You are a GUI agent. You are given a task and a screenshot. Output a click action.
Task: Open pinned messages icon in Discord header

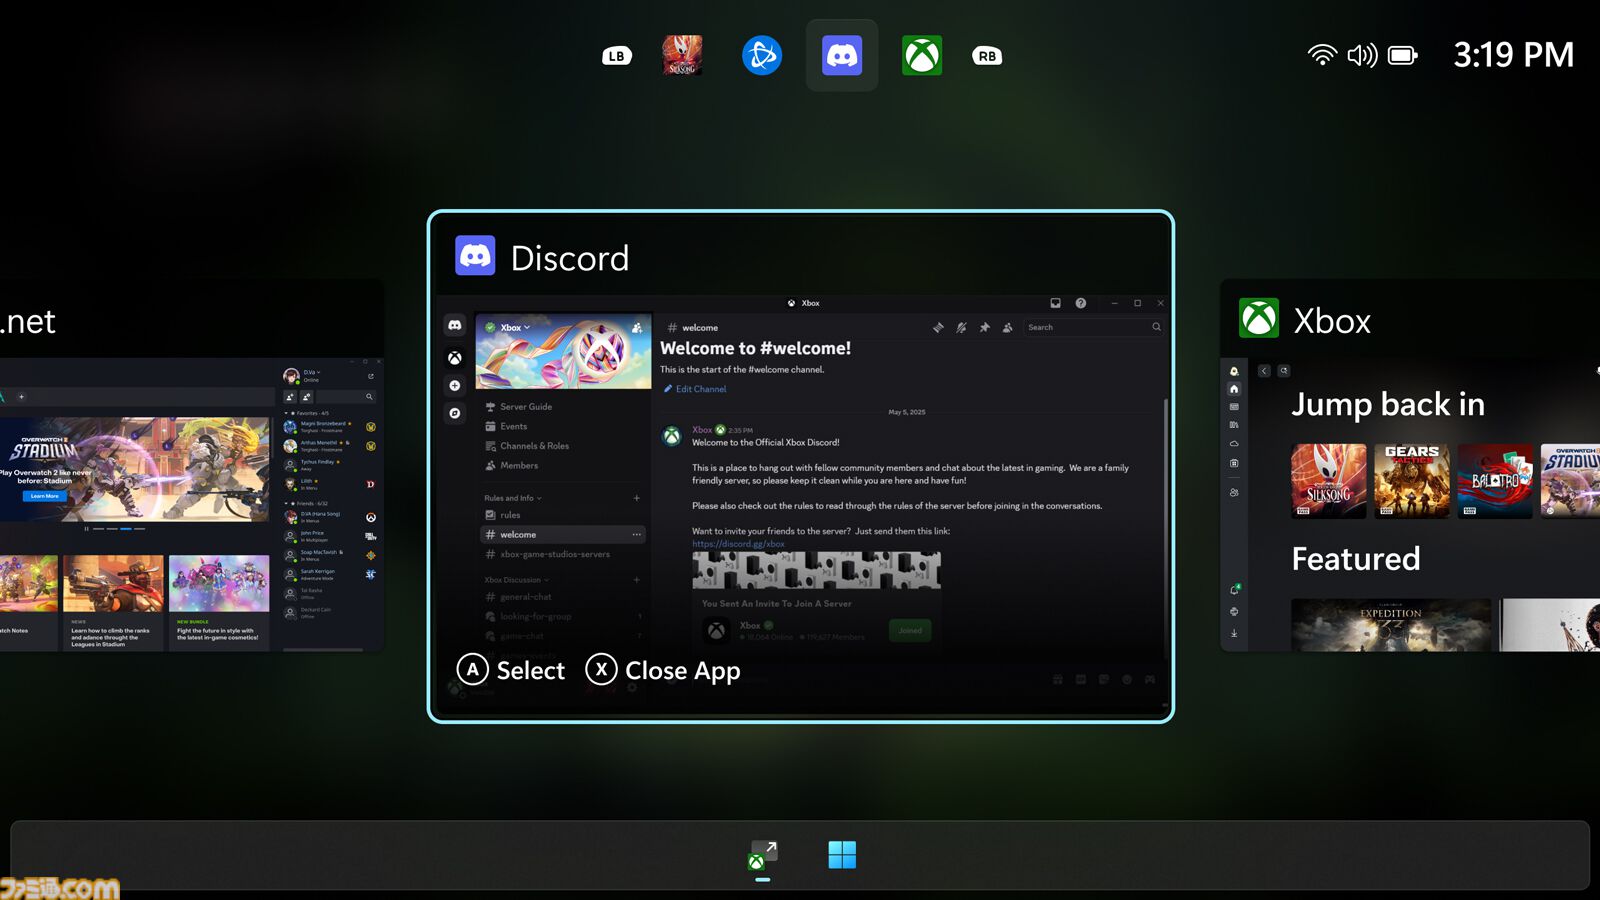pyautogui.click(x=985, y=327)
